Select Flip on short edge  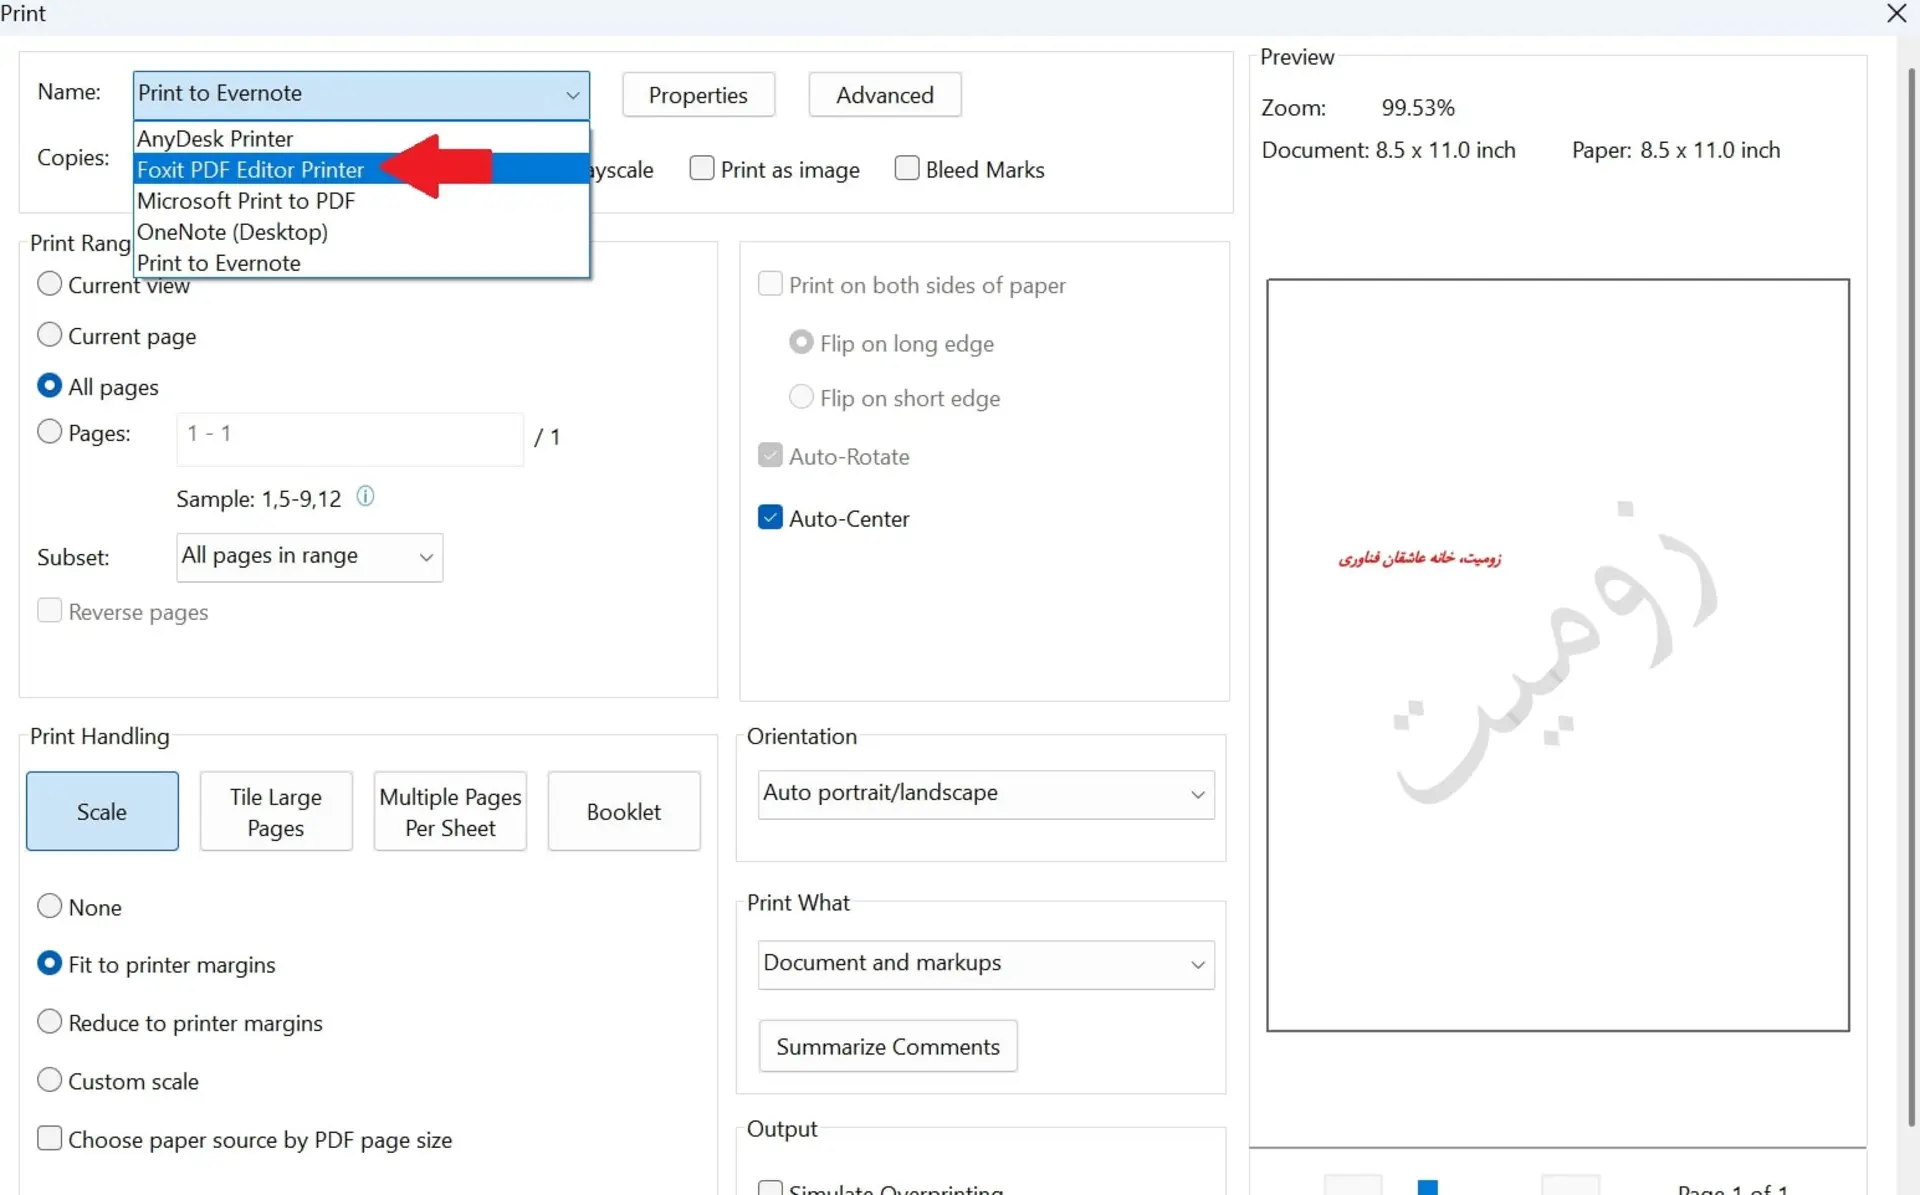click(x=801, y=397)
